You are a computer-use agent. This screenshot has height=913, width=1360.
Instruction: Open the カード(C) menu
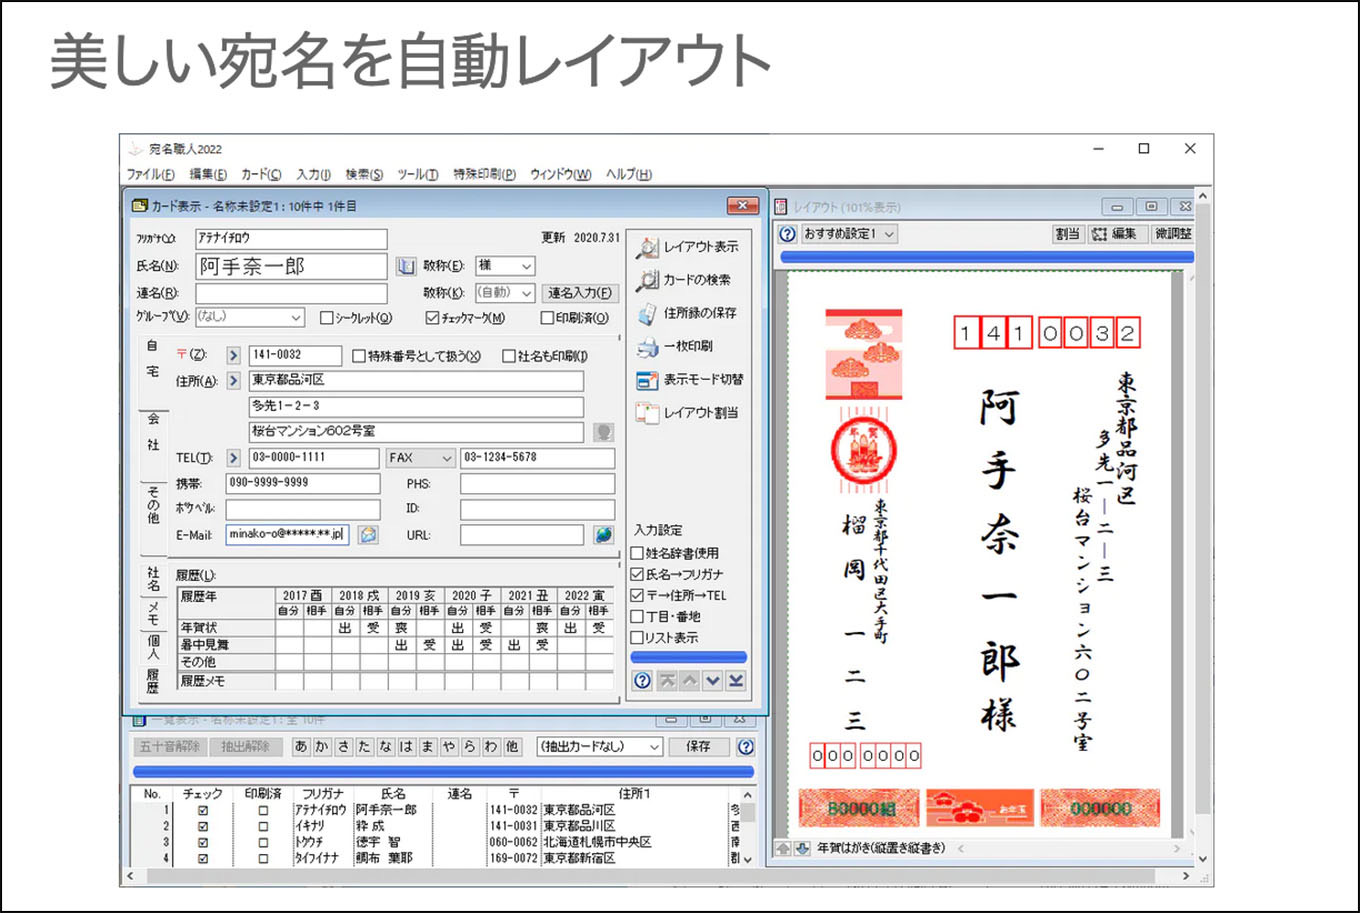[x=262, y=174]
